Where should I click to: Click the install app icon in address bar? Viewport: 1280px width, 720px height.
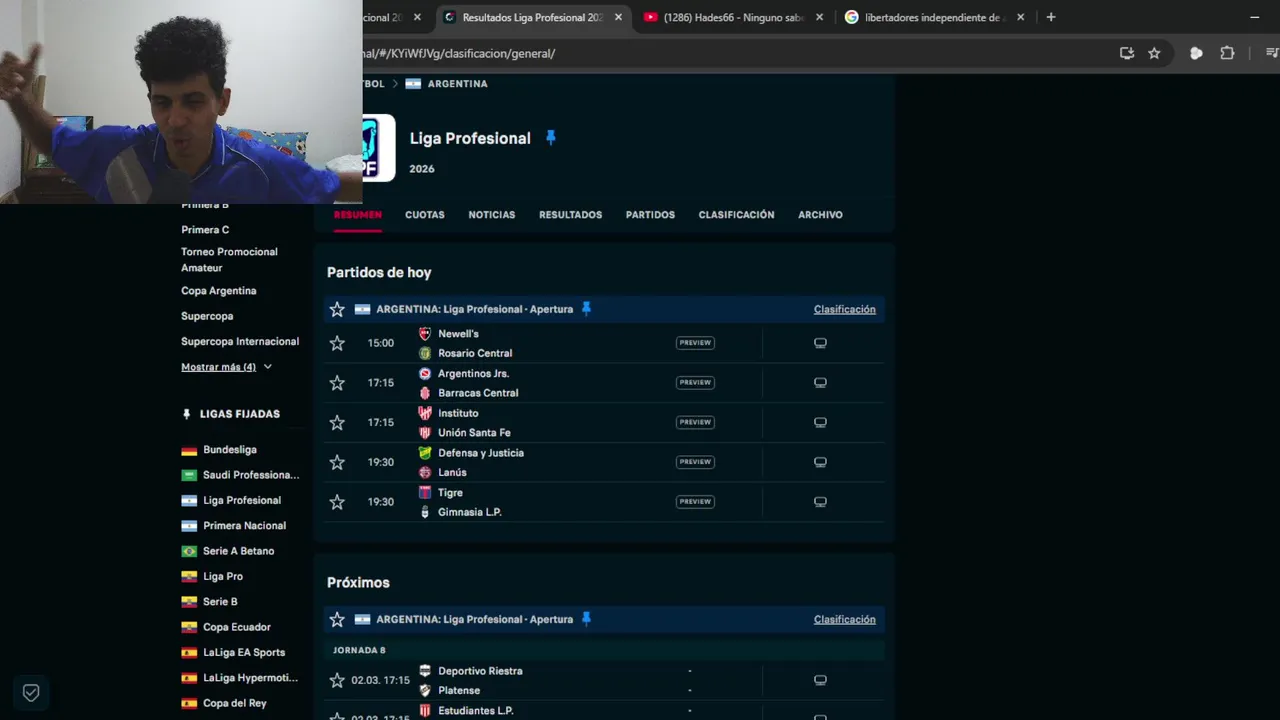(1127, 53)
